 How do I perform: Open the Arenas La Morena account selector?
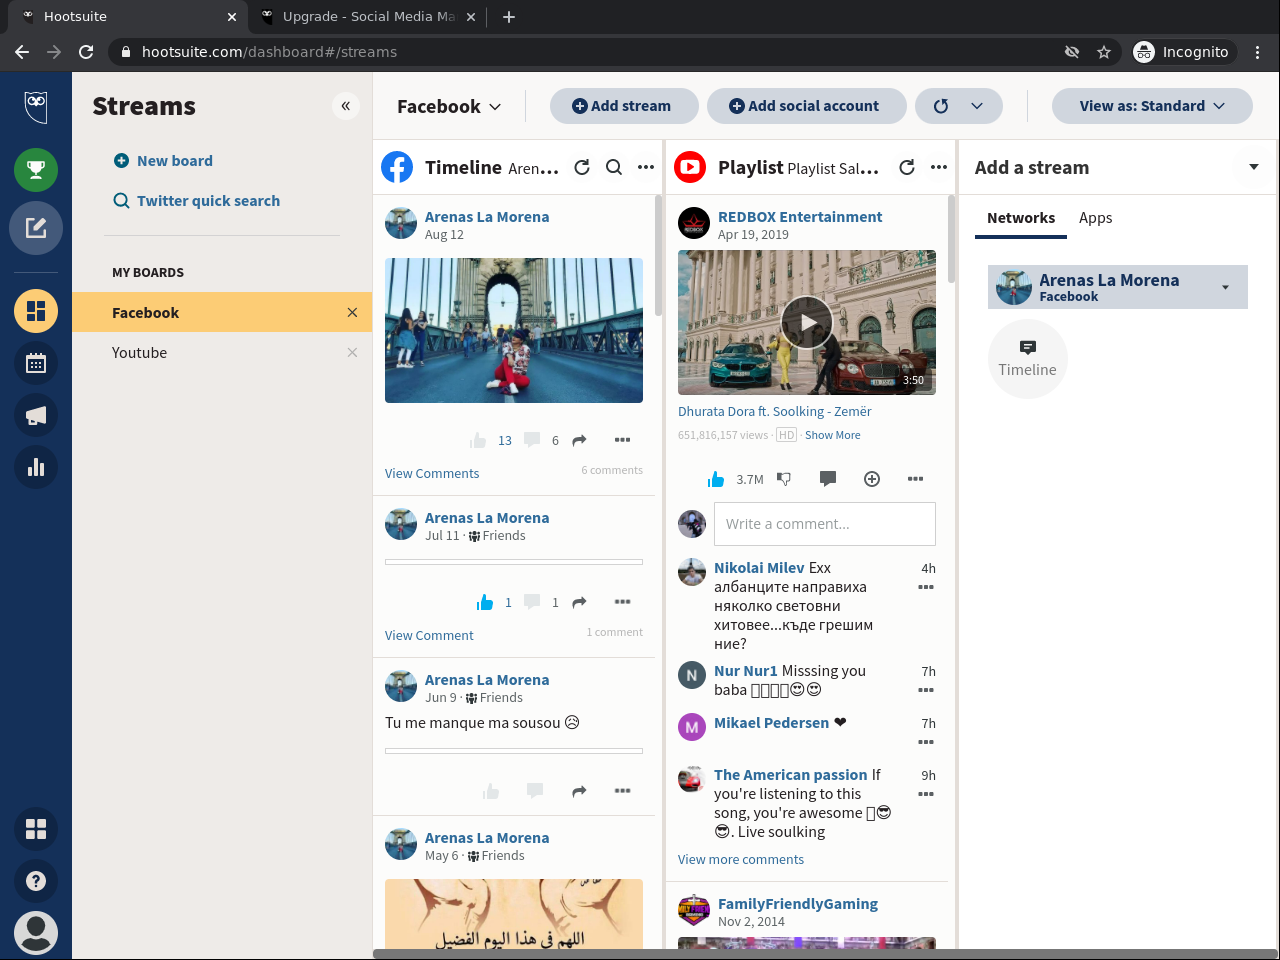click(x=1118, y=287)
